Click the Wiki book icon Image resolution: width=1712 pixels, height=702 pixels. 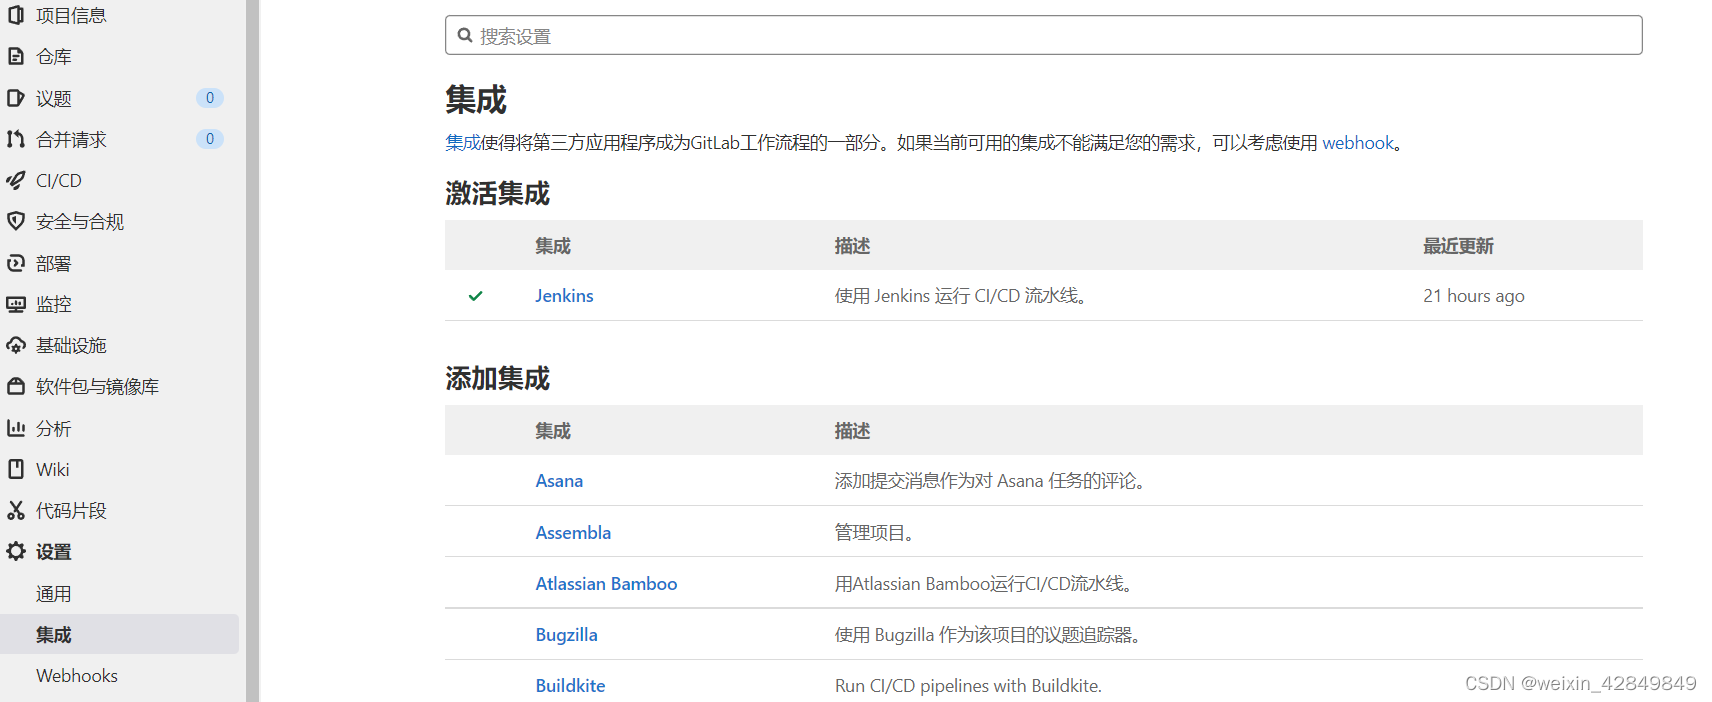(x=16, y=469)
